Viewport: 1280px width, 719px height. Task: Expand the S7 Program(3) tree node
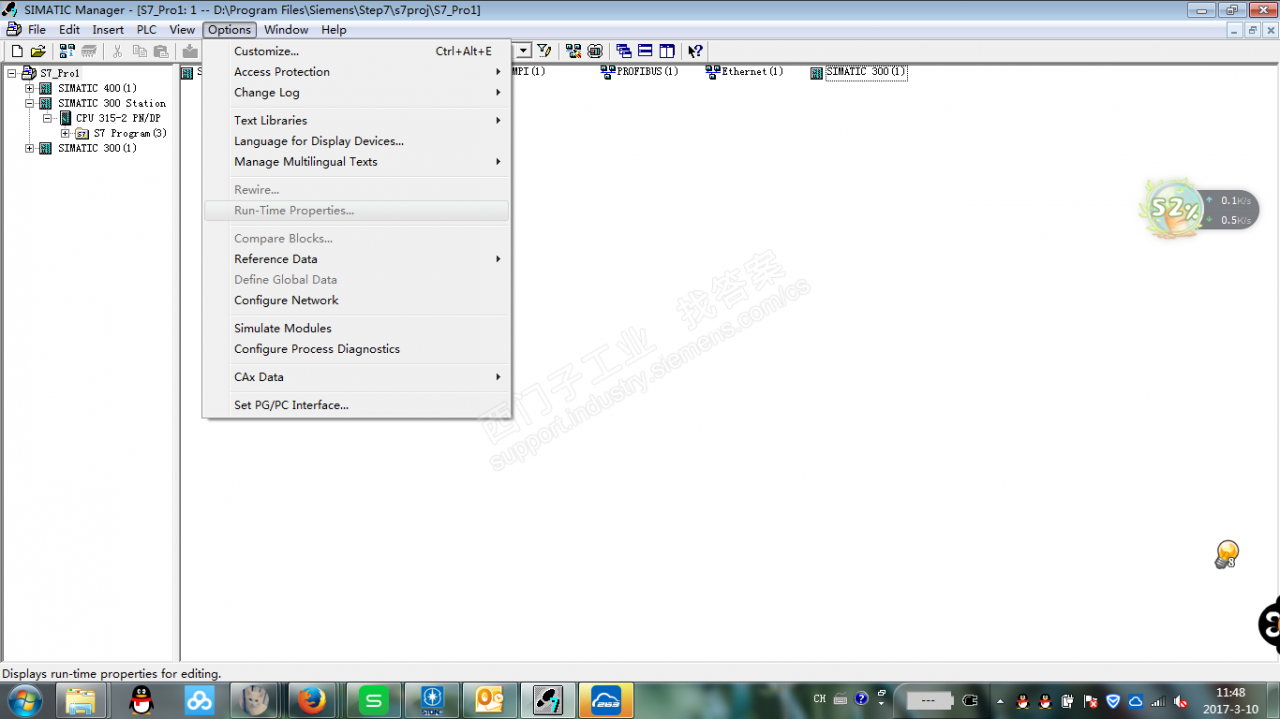click(x=66, y=133)
